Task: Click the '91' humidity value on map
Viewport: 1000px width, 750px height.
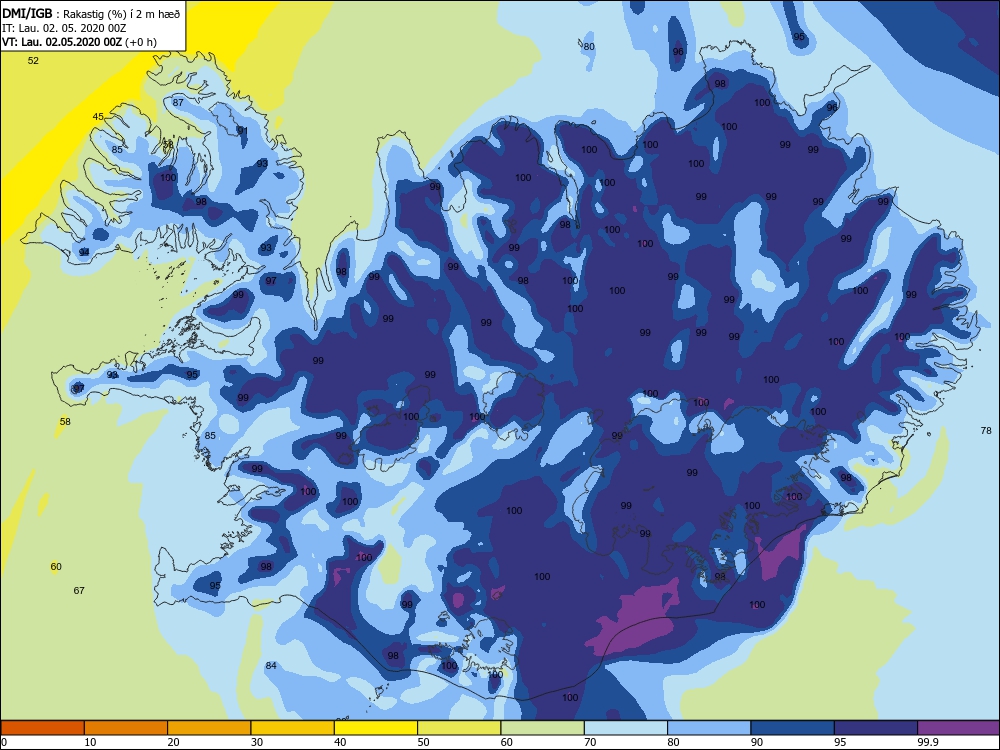Action: click(x=242, y=130)
